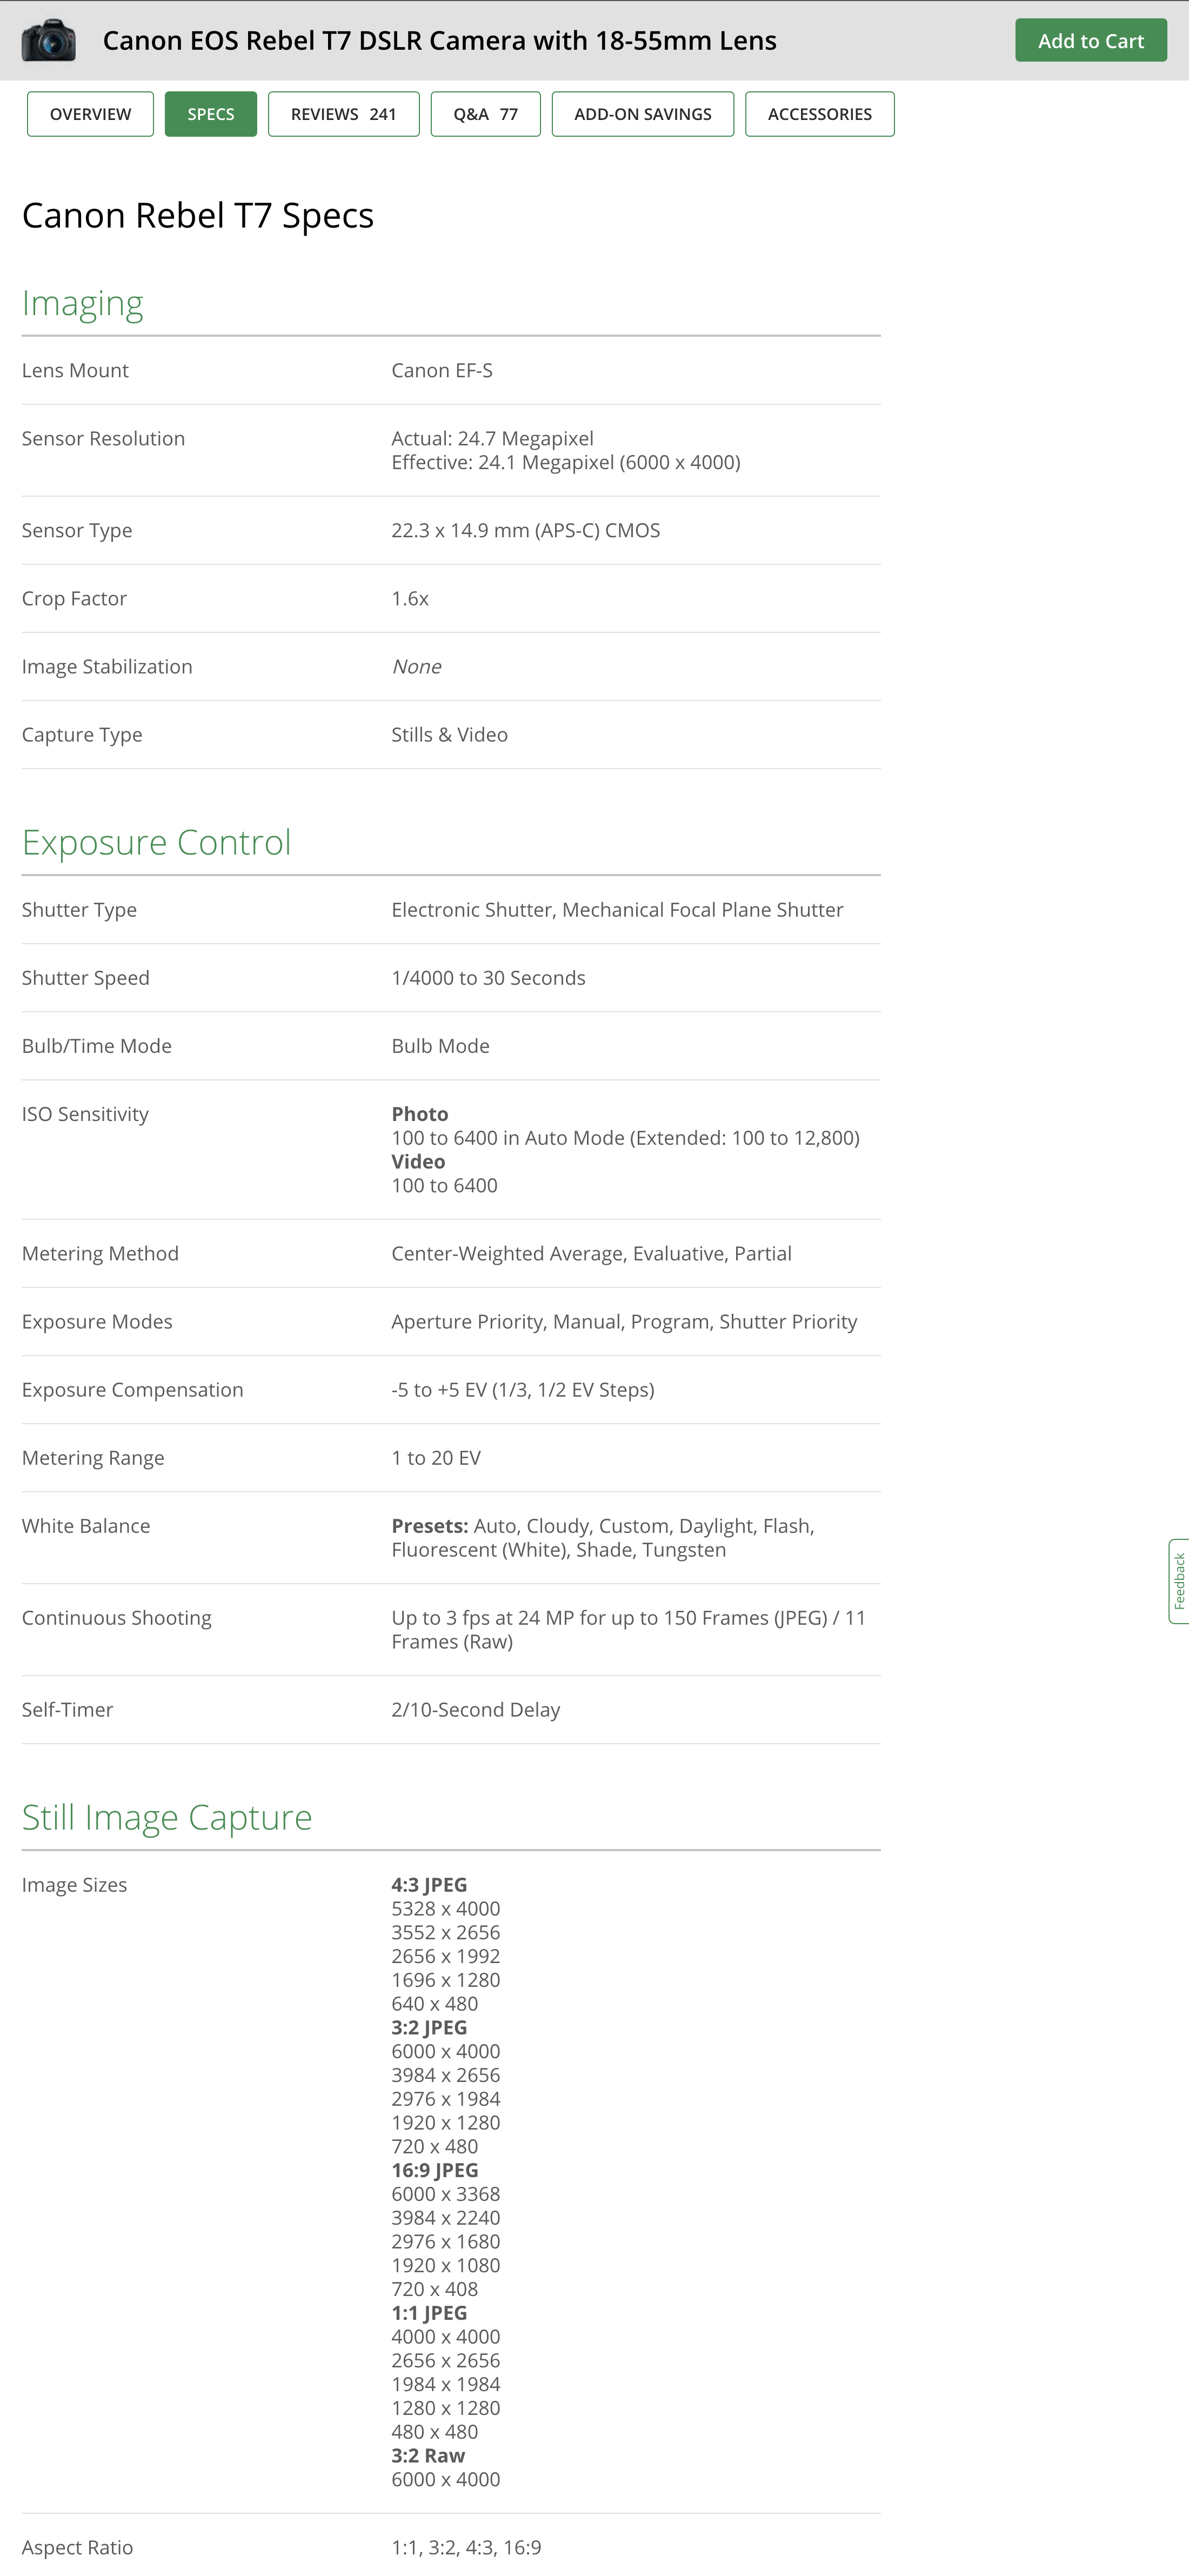
Task: Browse the ACCESSORIES tab
Action: pyautogui.click(x=819, y=113)
